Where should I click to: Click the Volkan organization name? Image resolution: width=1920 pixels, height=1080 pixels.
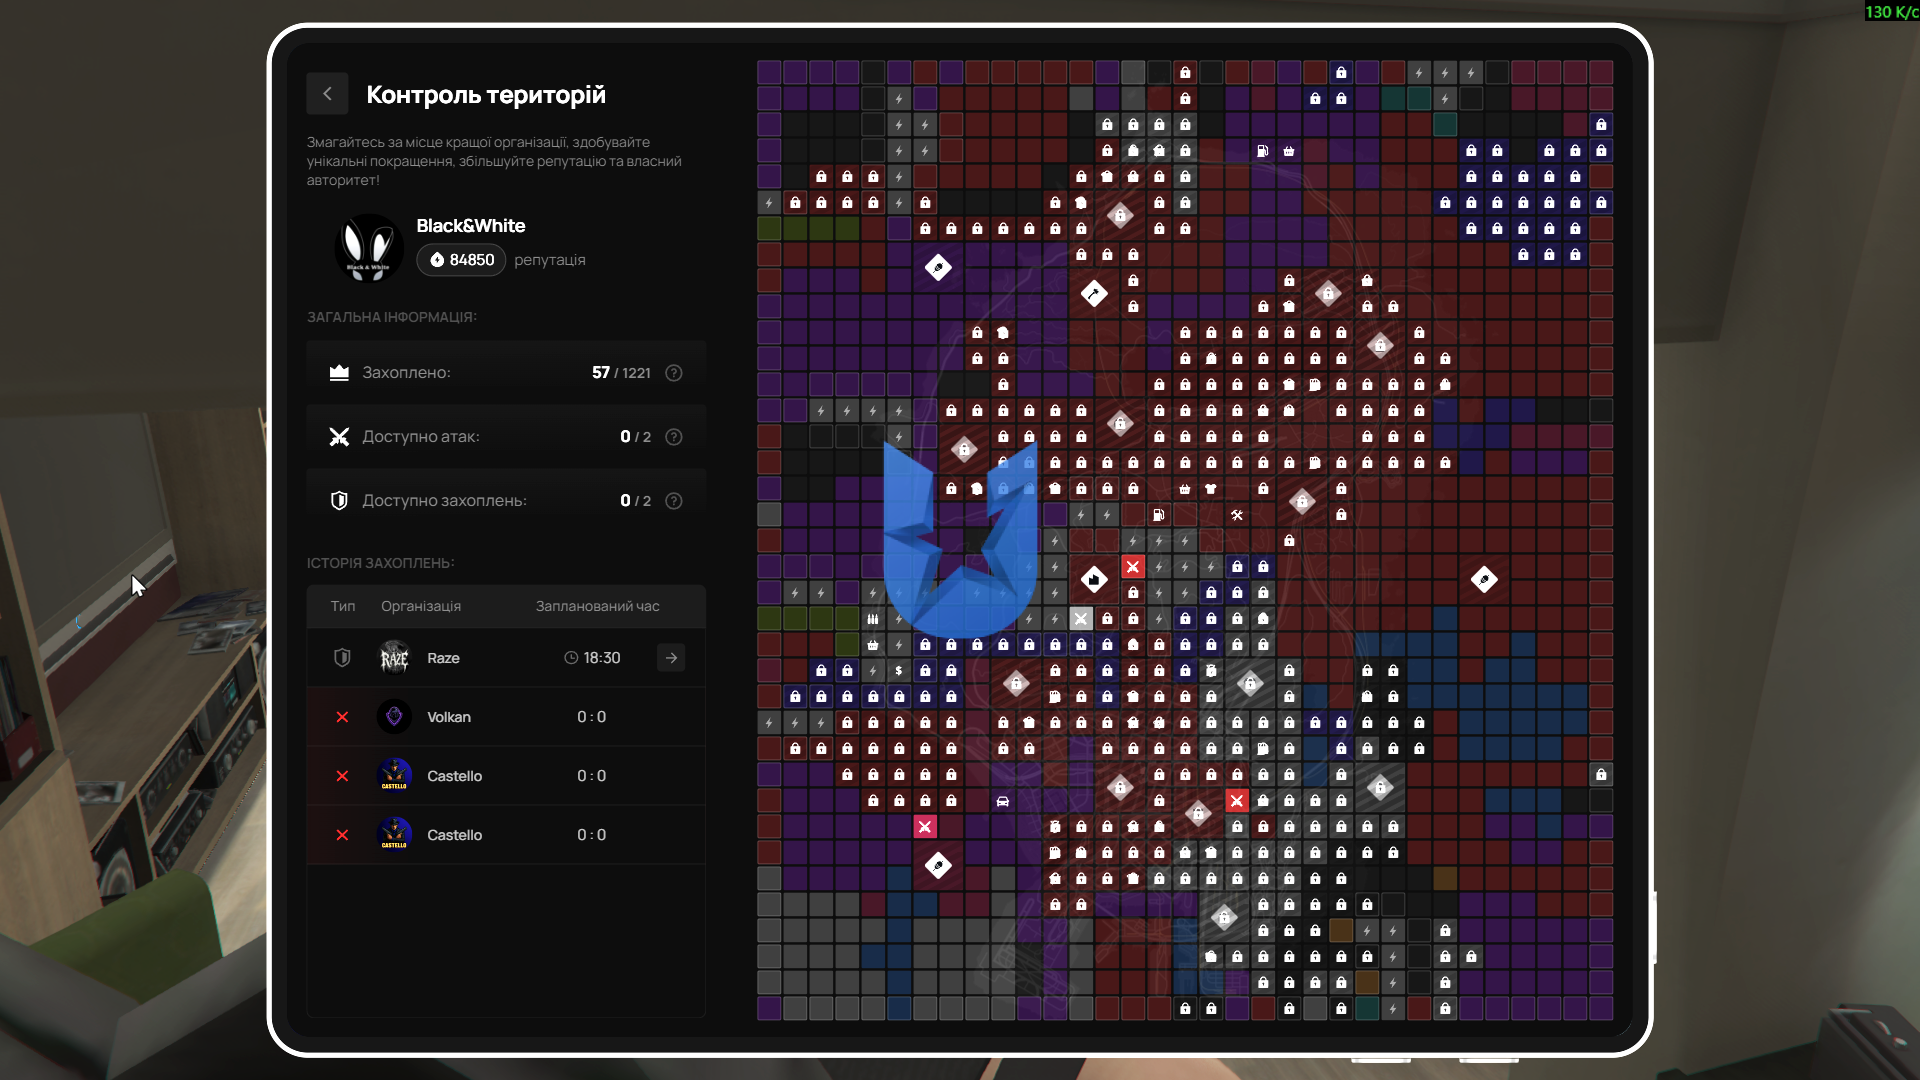click(449, 717)
